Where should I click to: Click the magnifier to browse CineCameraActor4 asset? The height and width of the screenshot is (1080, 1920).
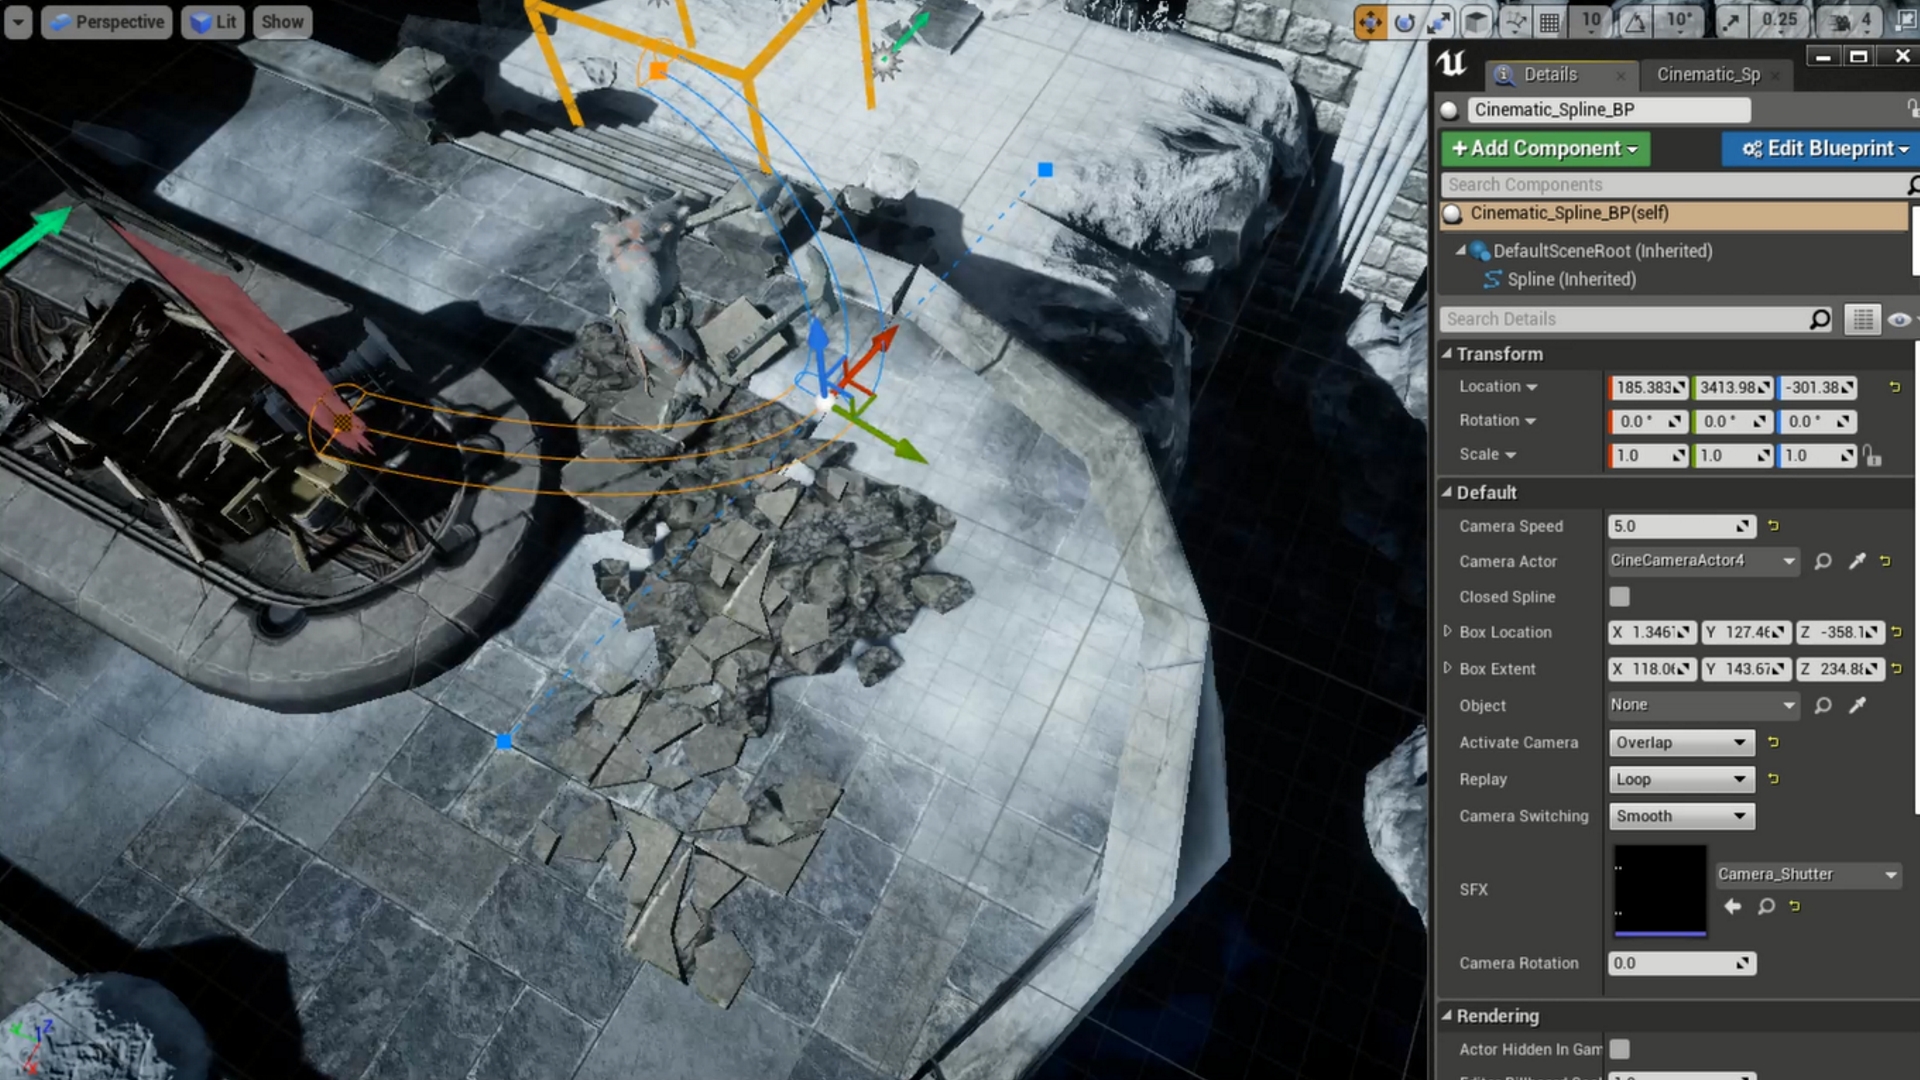click(1823, 561)
